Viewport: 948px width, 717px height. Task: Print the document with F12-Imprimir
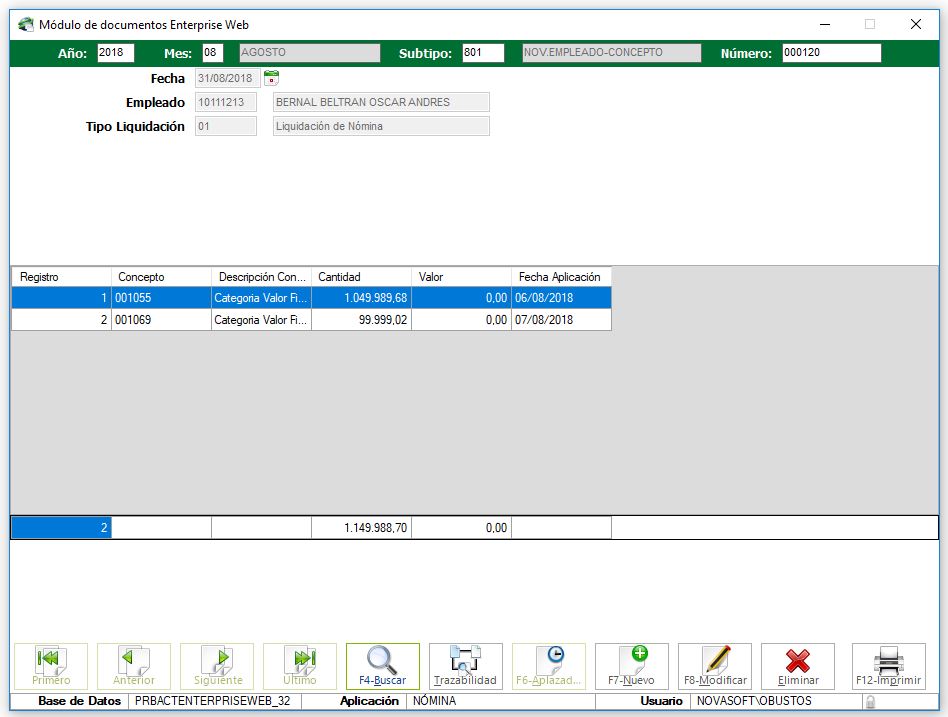coord(889,666)
